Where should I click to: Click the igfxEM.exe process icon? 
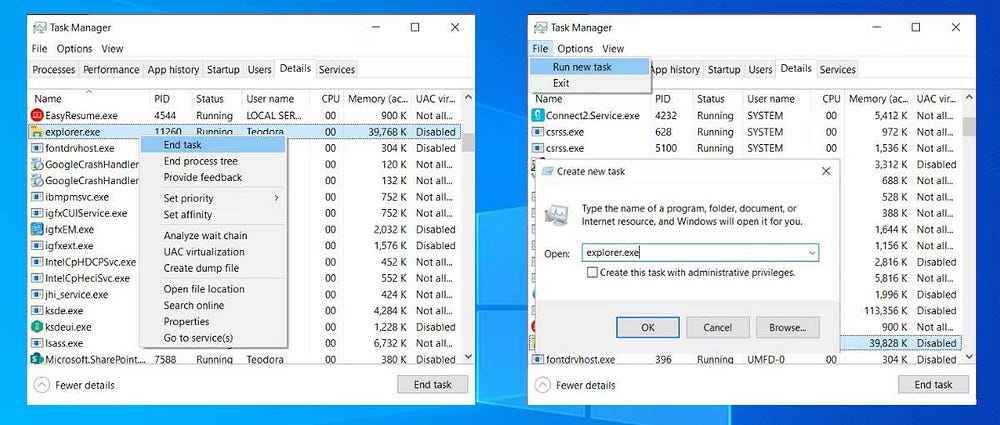tap(37, 229)
